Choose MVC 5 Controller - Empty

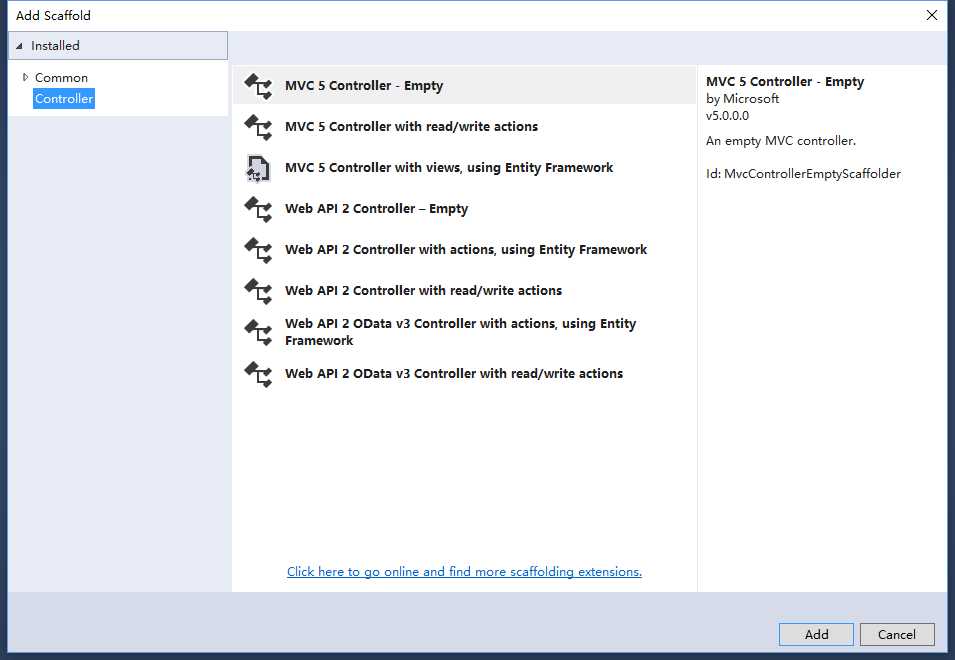tap(464, 86)
